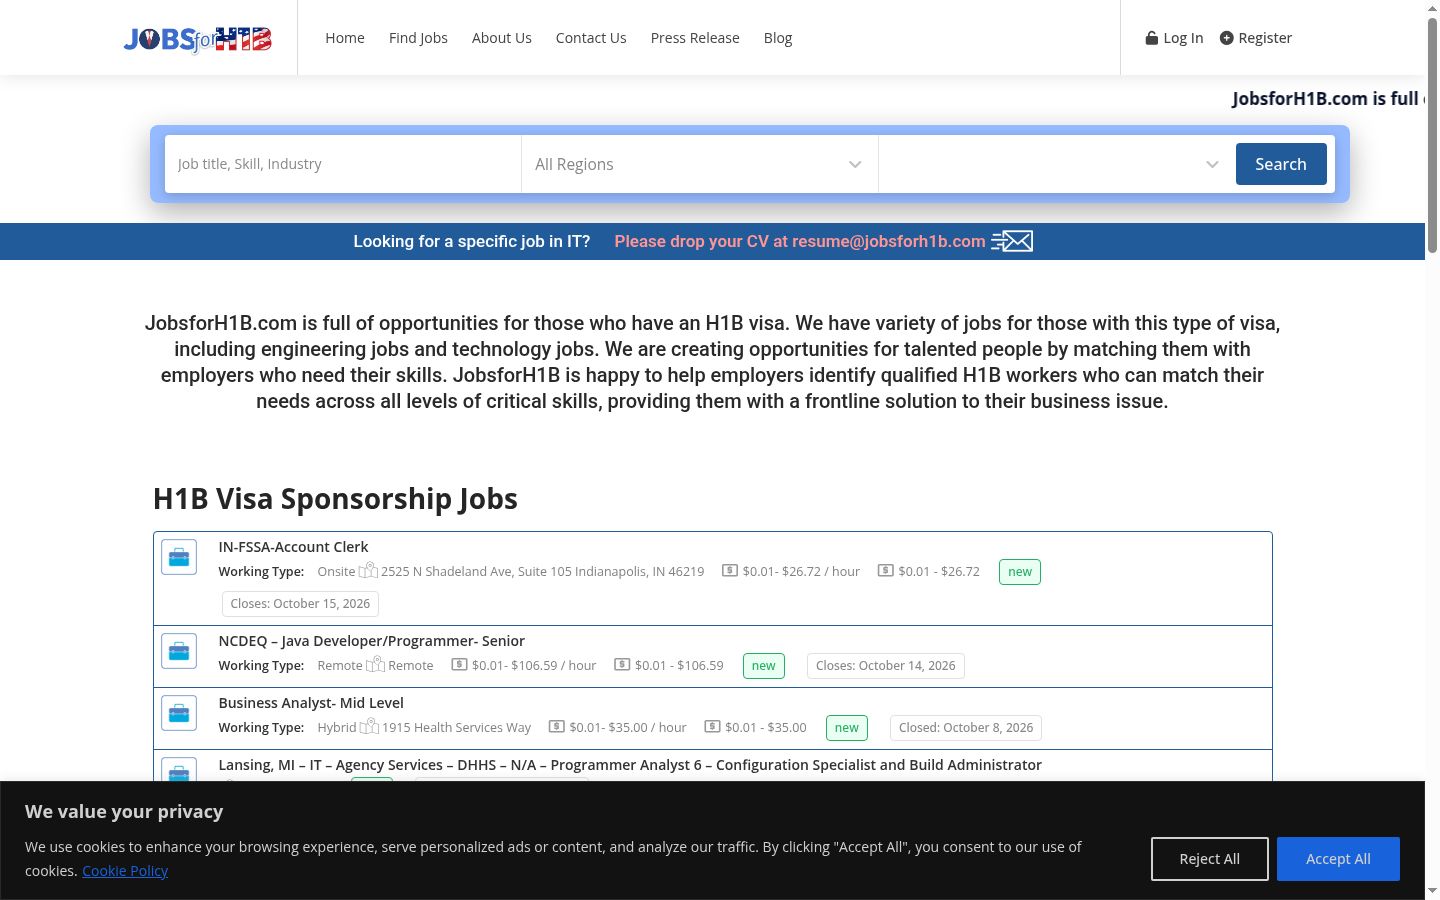Click briefcase icon for Business Analyst- Mid Level
The width and height of the screenshot is (1440, 900).
click(x=179, y=713)
